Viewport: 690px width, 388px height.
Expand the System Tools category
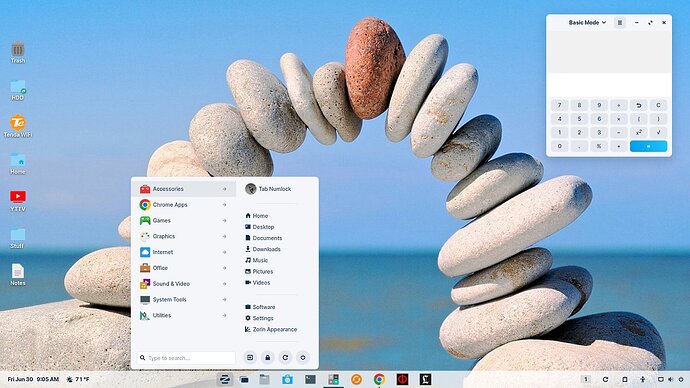coord(184,300)
